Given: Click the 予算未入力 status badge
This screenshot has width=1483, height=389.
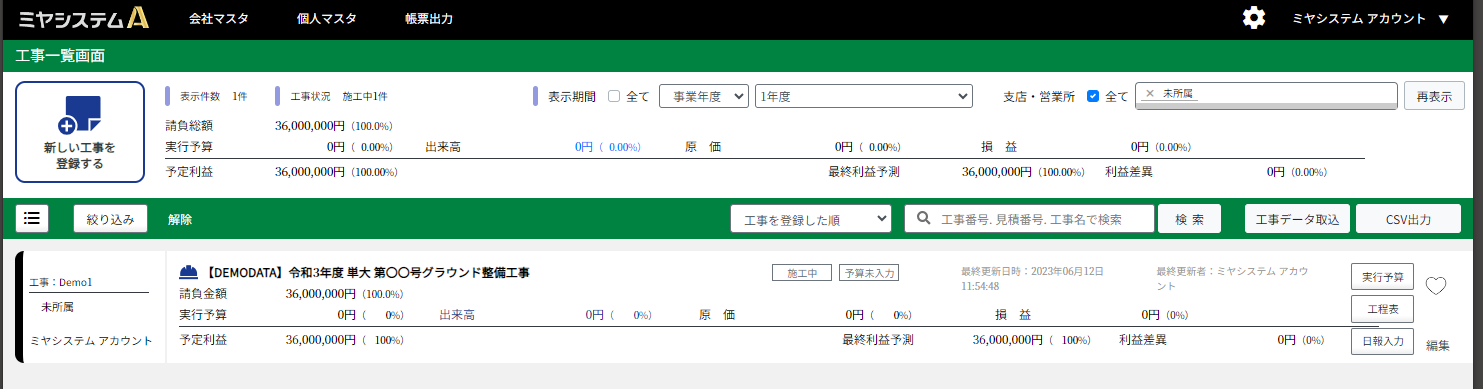Looking at the screenshot, I should click(869, 272).
